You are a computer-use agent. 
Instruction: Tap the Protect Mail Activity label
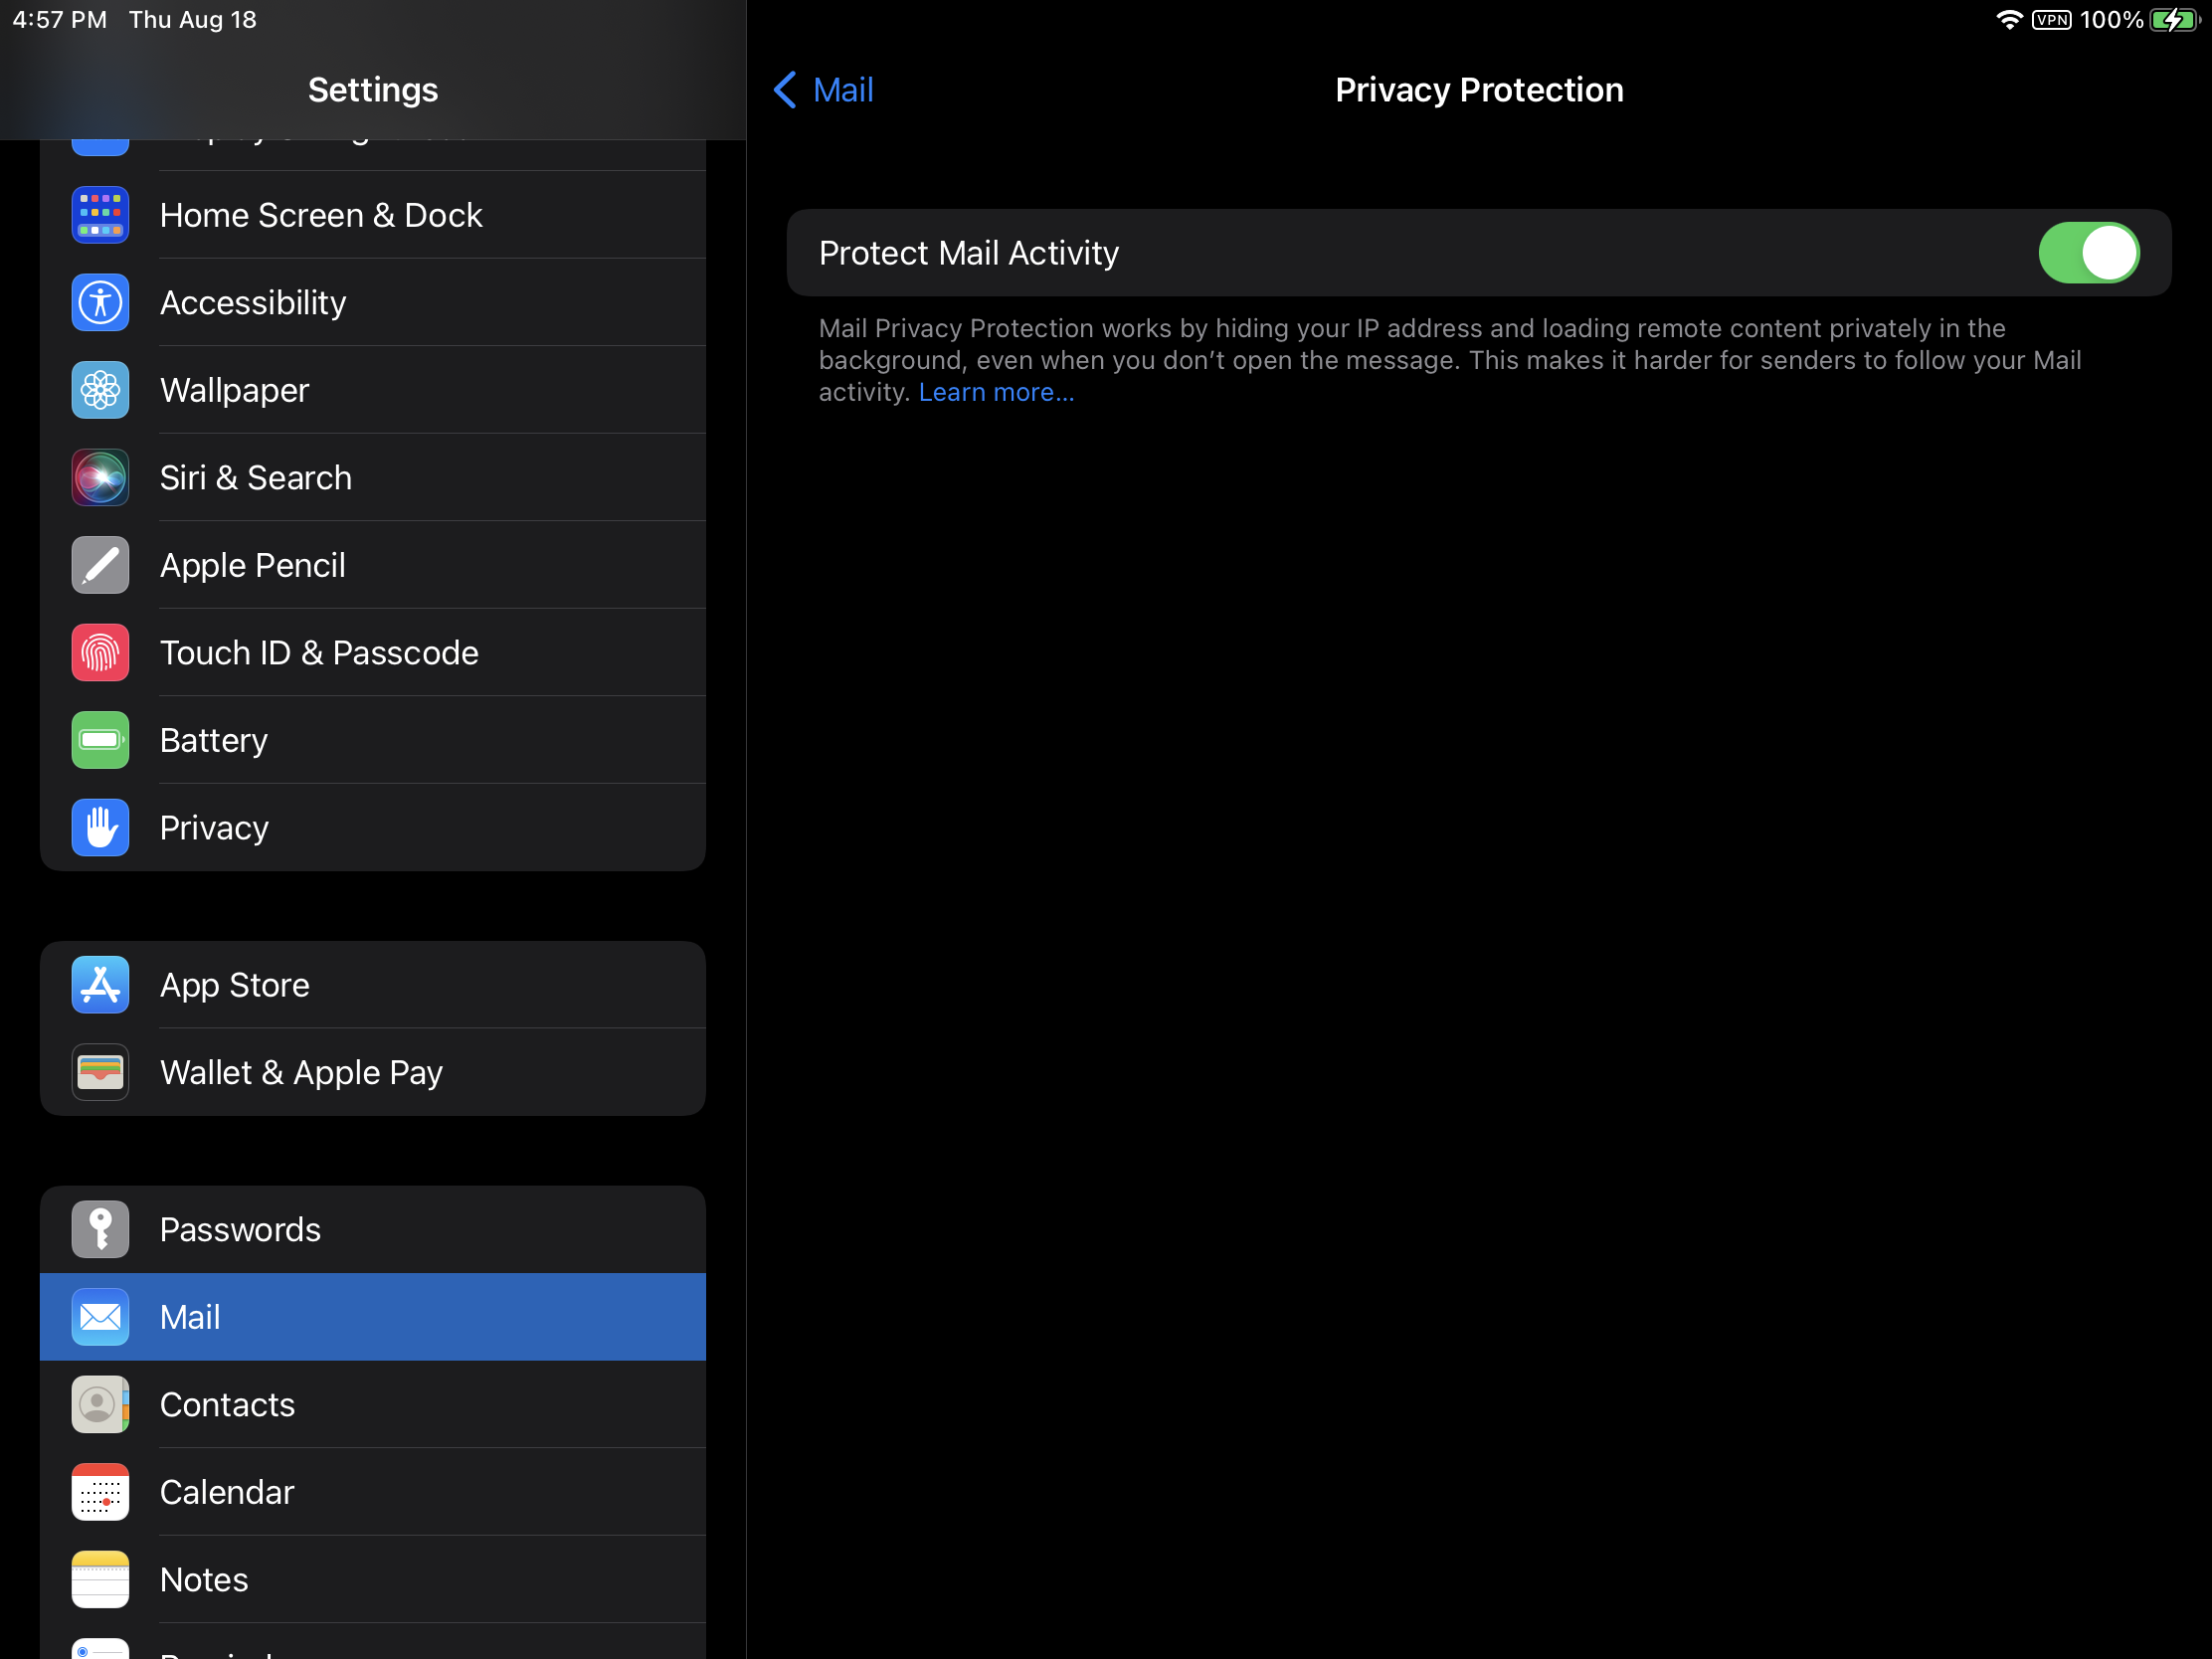pyautogui.click(x=968, y=253)
